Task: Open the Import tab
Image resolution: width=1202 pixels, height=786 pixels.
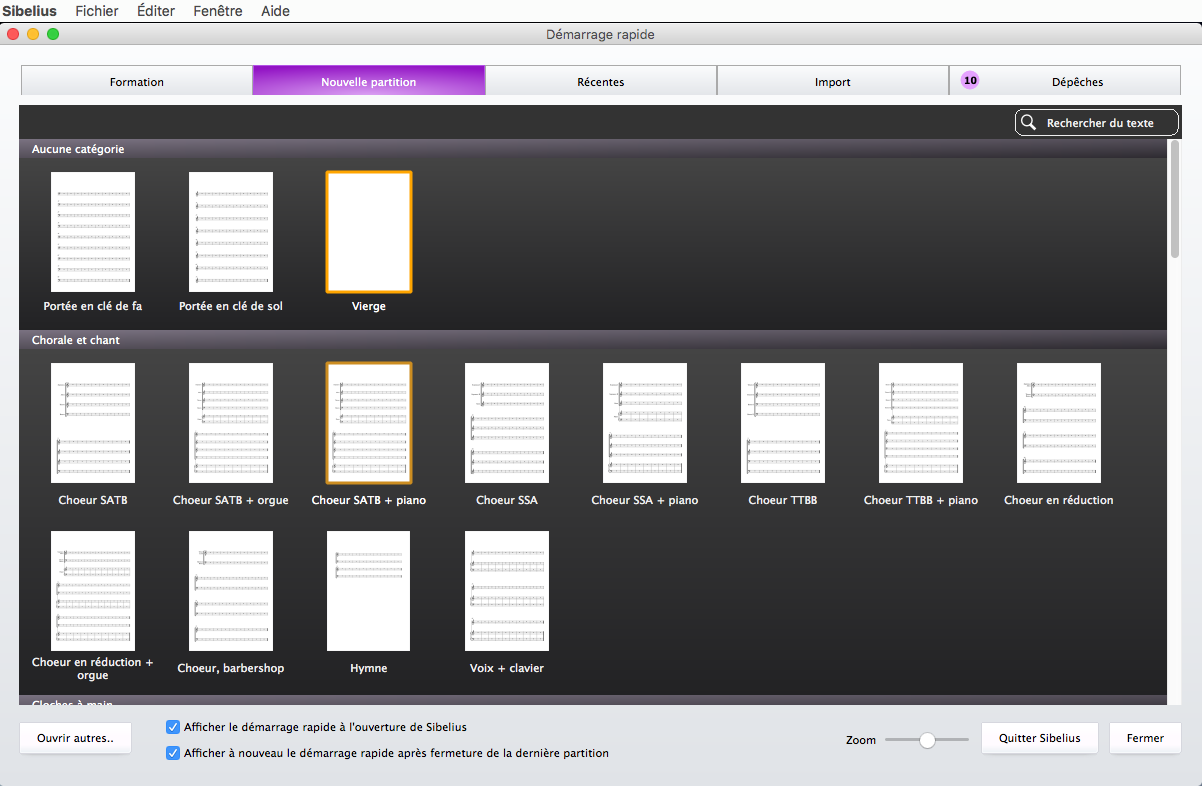Action: (x=832, y=82)
